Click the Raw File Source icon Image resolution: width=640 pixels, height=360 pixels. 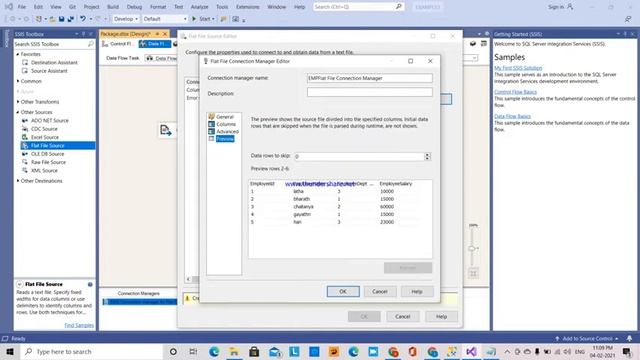[25, 162]
